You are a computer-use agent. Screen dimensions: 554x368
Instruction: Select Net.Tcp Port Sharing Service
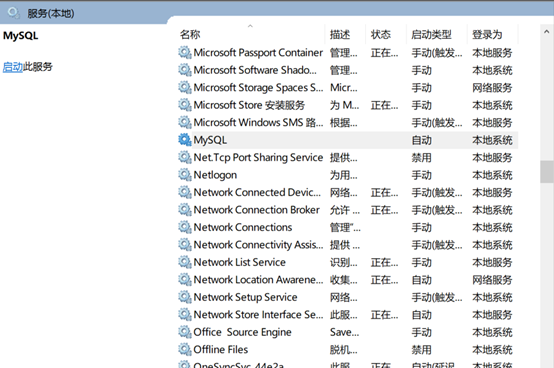pos(258,158)
